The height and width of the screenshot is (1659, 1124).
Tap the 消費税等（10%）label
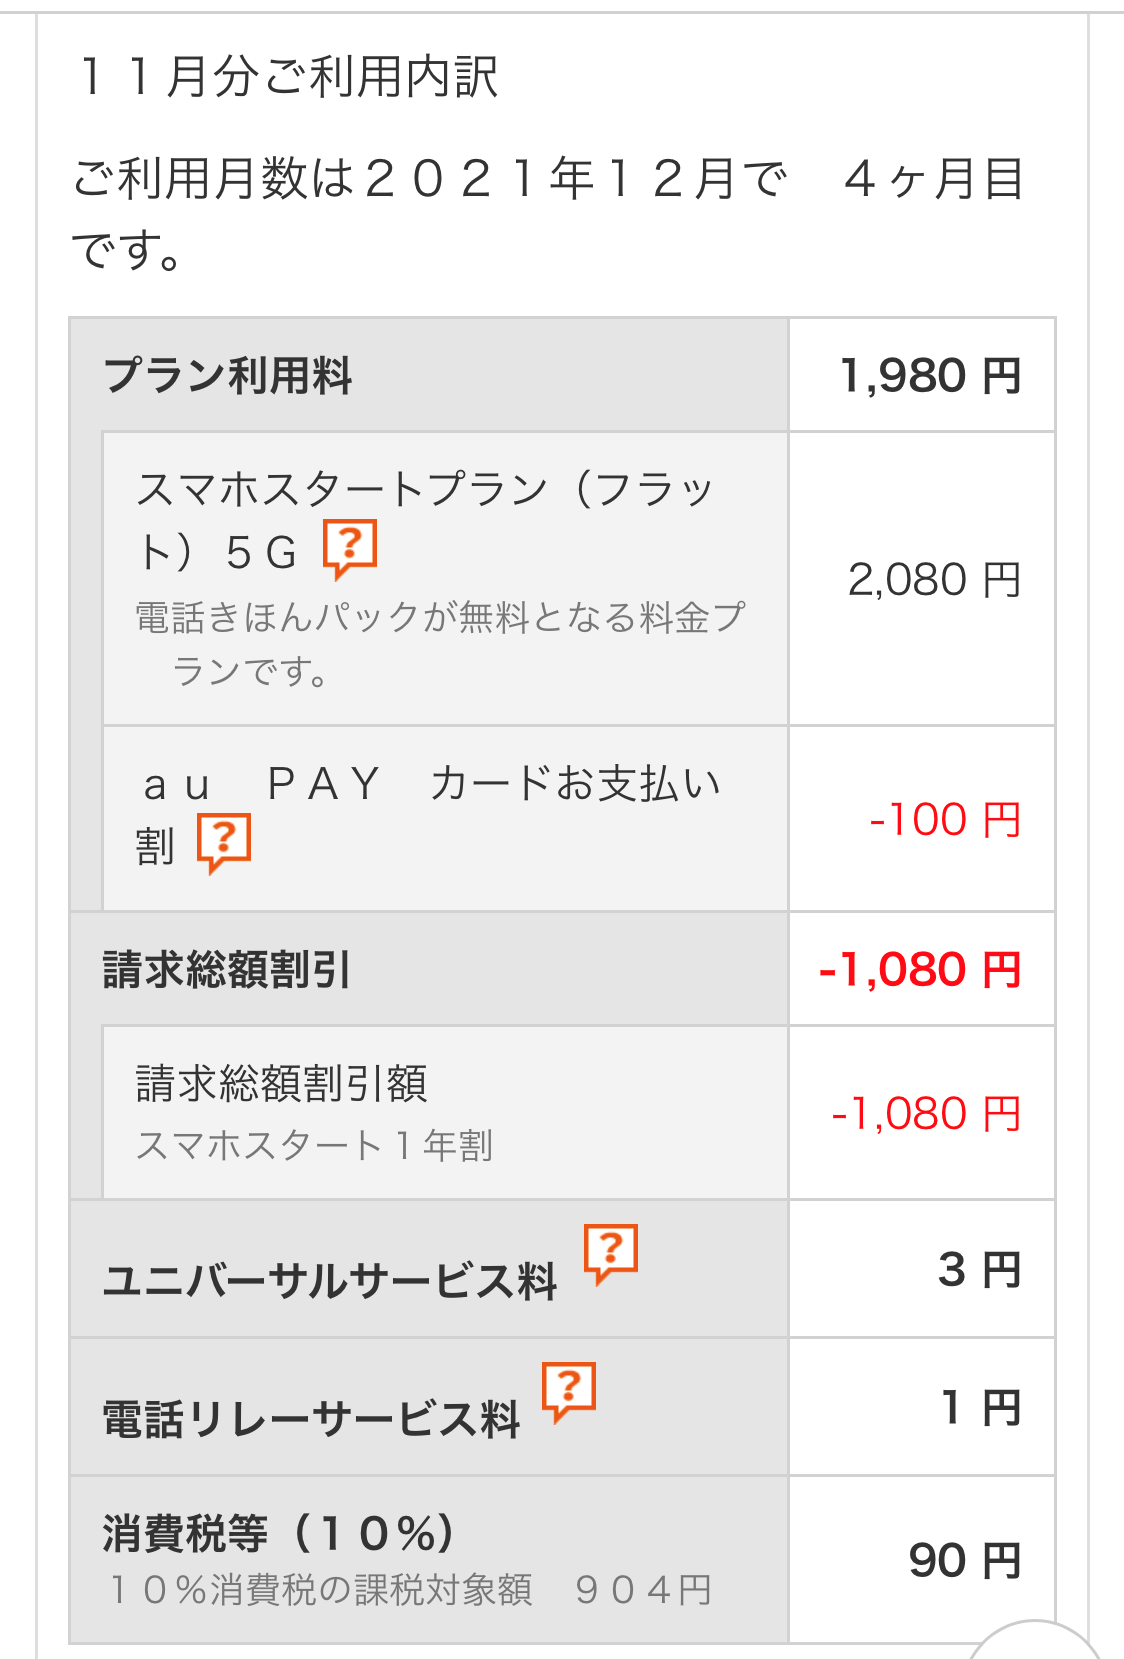pyautogui.click(x=280, y=1533)
